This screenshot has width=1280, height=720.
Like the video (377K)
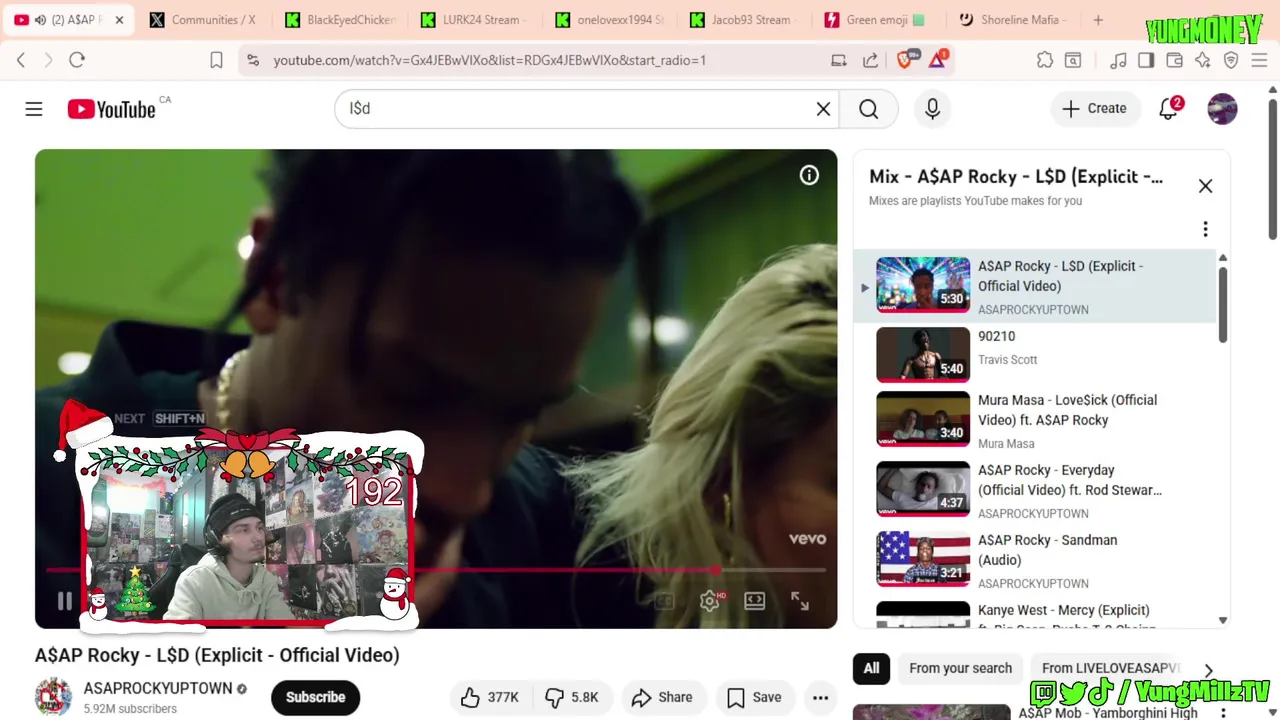(490, 697)
